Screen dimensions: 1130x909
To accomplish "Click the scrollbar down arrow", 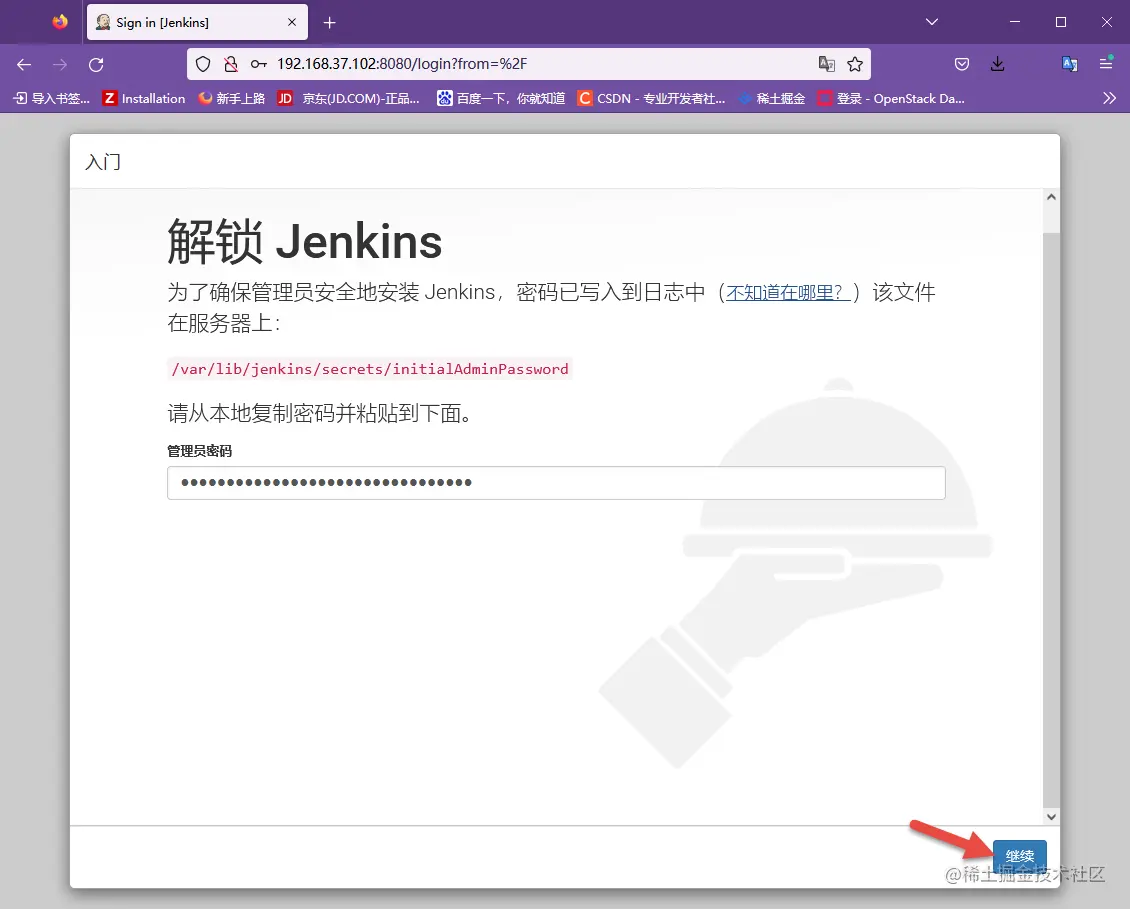I will pyautogui.click(x=1051, y=817).
